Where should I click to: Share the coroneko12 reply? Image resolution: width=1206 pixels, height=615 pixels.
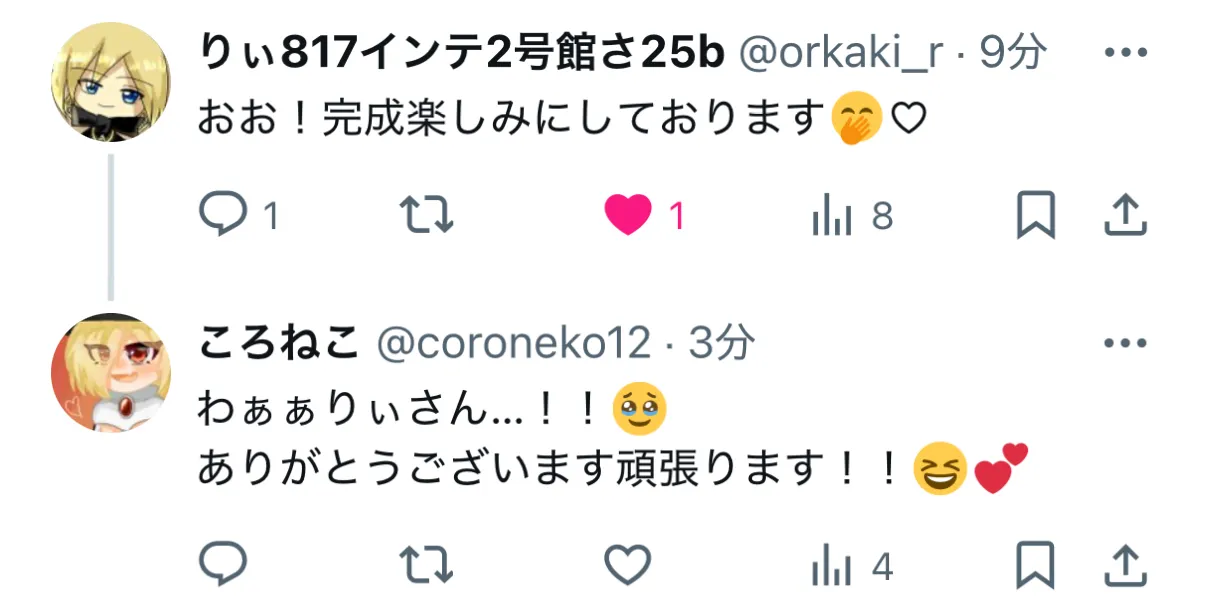pyautogui.click(x=1123, y=566)
